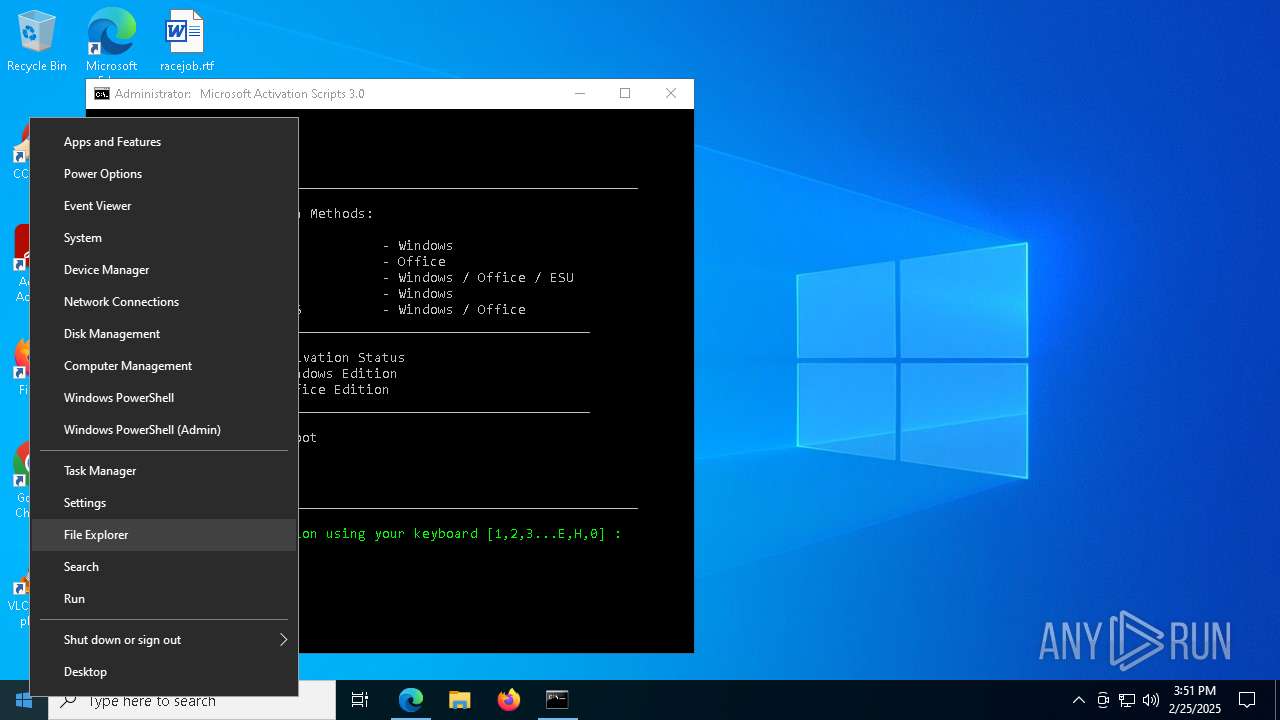The image size is (1280, 720).
Task: Click the green keyboard prompt text
Action: coord(458,534)
